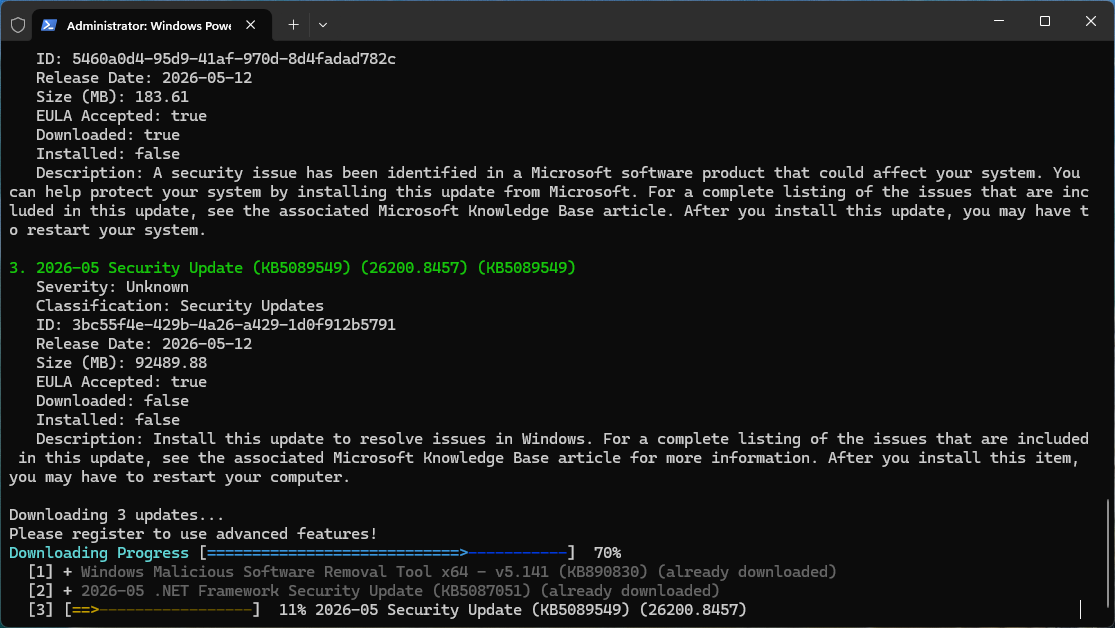Click the '[2] + 2026-05 .NET Framework Security Update' line

pyautogui.click(x=373, y=590)
